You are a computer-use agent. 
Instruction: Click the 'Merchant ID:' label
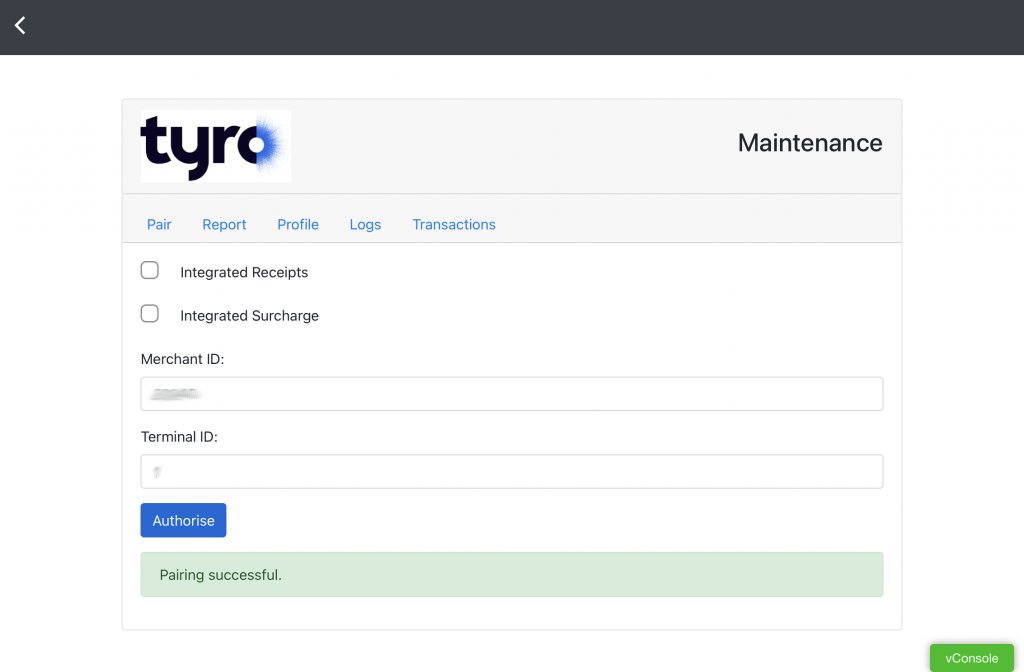(182, 359)
